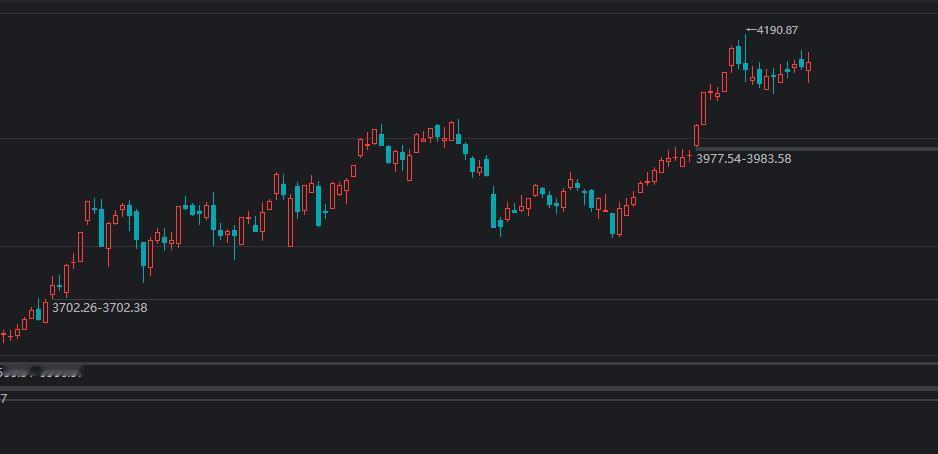The height and width of the screenshot is (454, 938).
Task: Click the peak candlestick marked by 4190.87
Action: 745,58
